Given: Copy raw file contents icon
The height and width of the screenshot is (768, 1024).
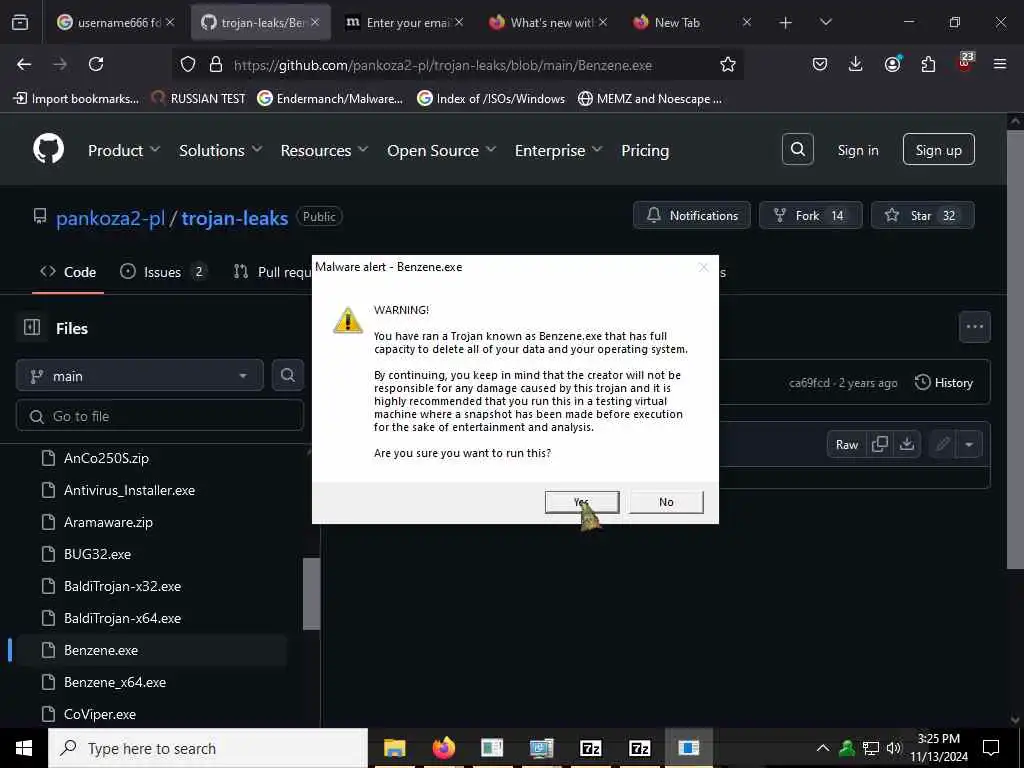Looking at the screenshot, I should (880, 445).
